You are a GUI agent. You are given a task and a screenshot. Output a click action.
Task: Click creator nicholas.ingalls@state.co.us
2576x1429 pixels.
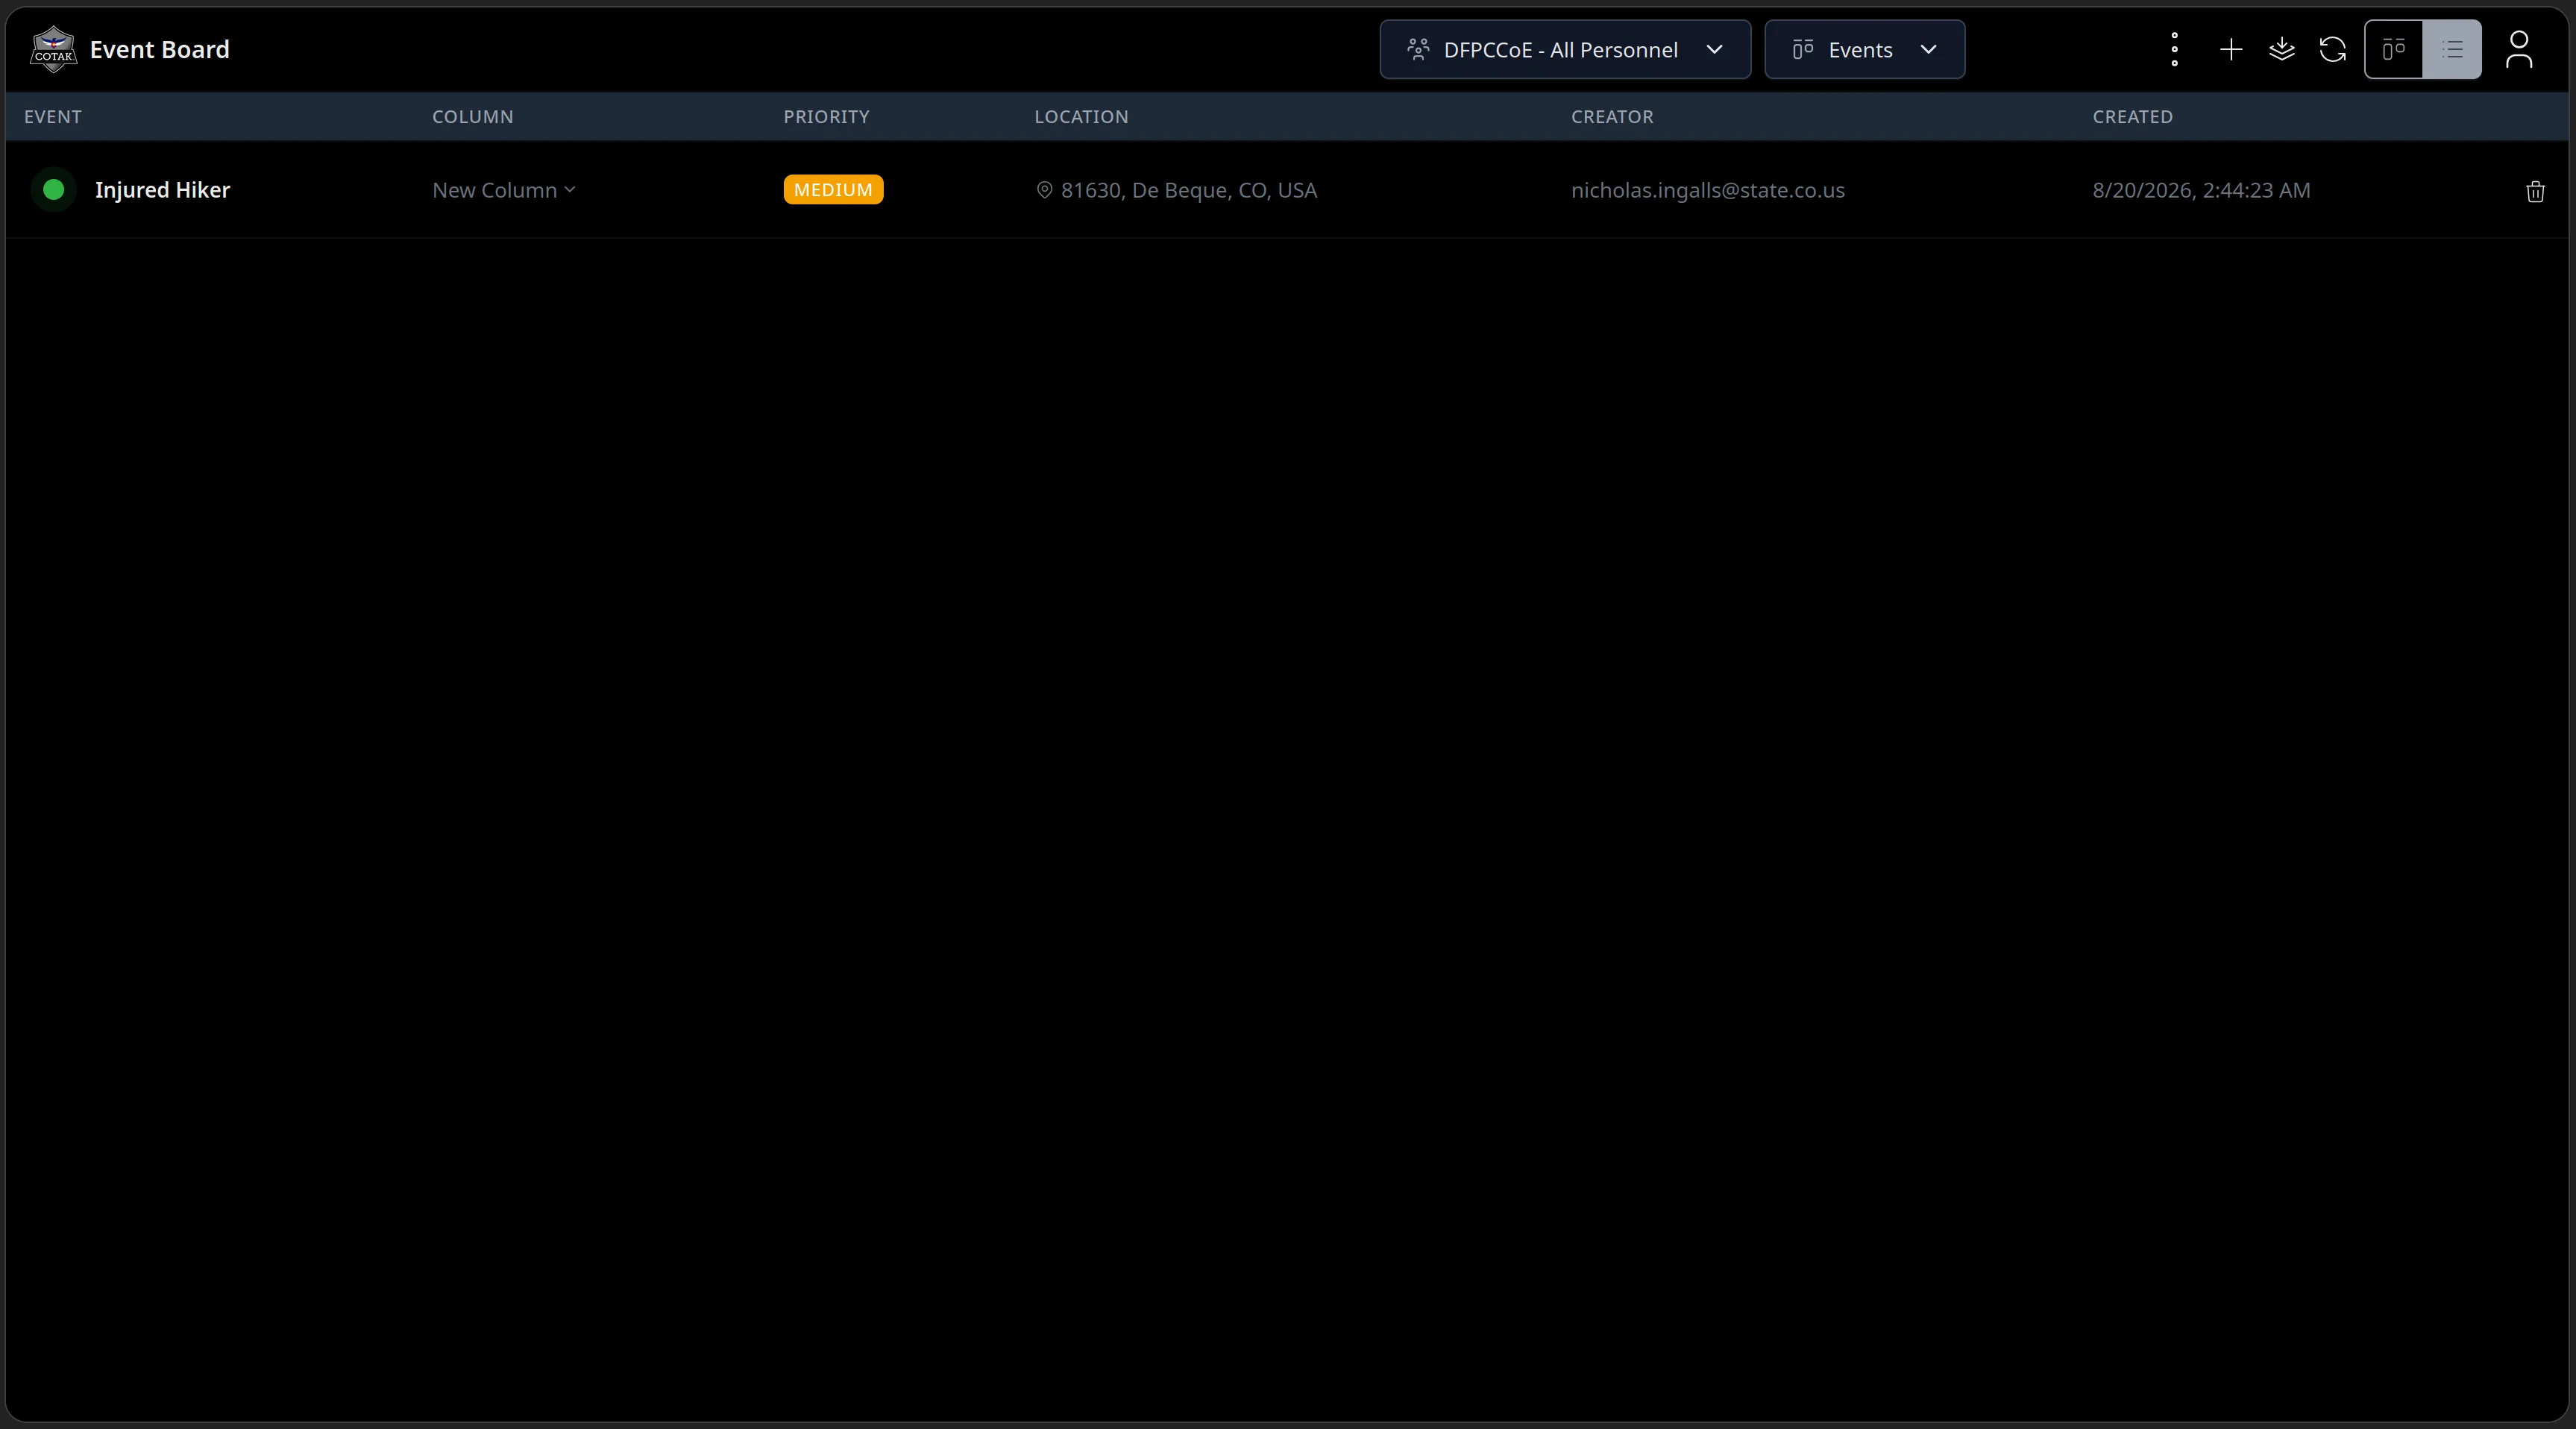(x=1708, y=190)
